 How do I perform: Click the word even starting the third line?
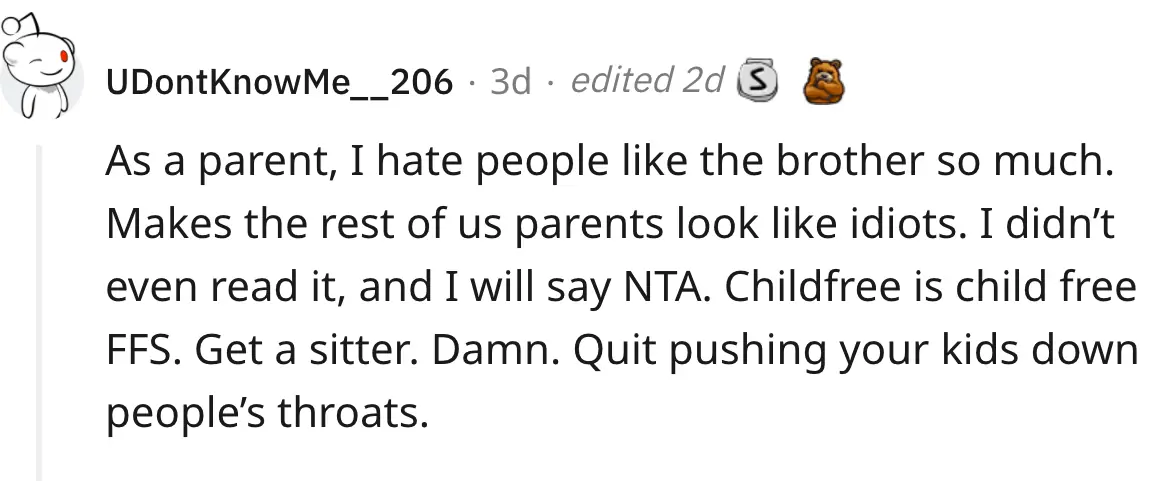pyautogui.click(x=150, y=289)
